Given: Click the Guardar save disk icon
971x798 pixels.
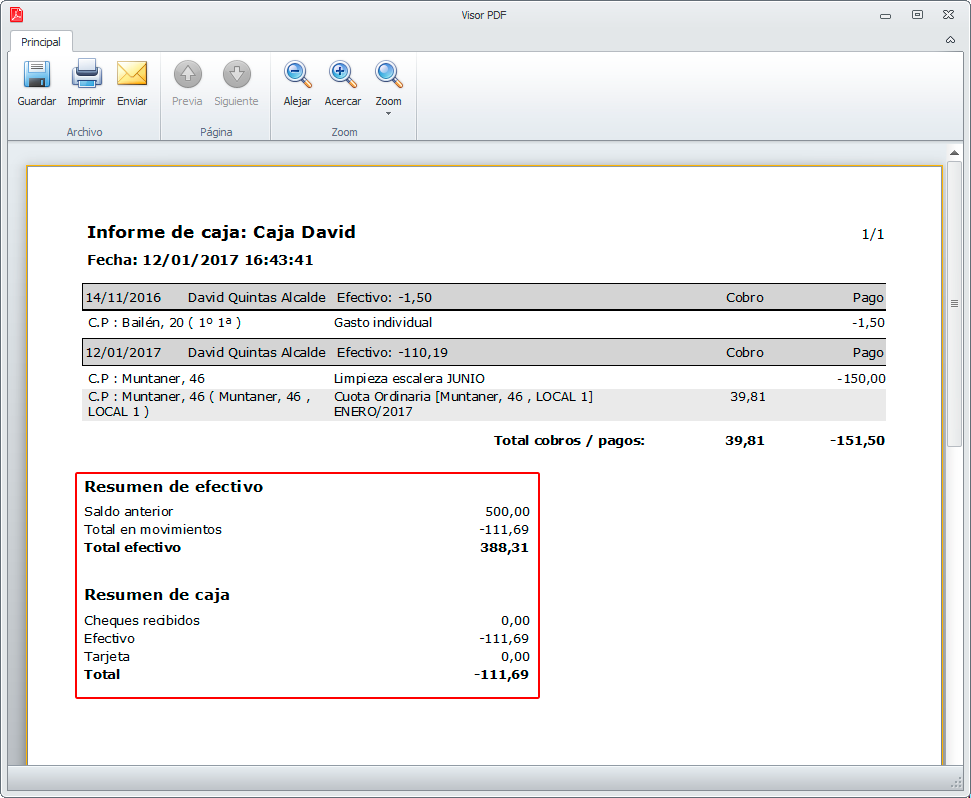Looking at the screenshot, I should click(x=37, y=75).
